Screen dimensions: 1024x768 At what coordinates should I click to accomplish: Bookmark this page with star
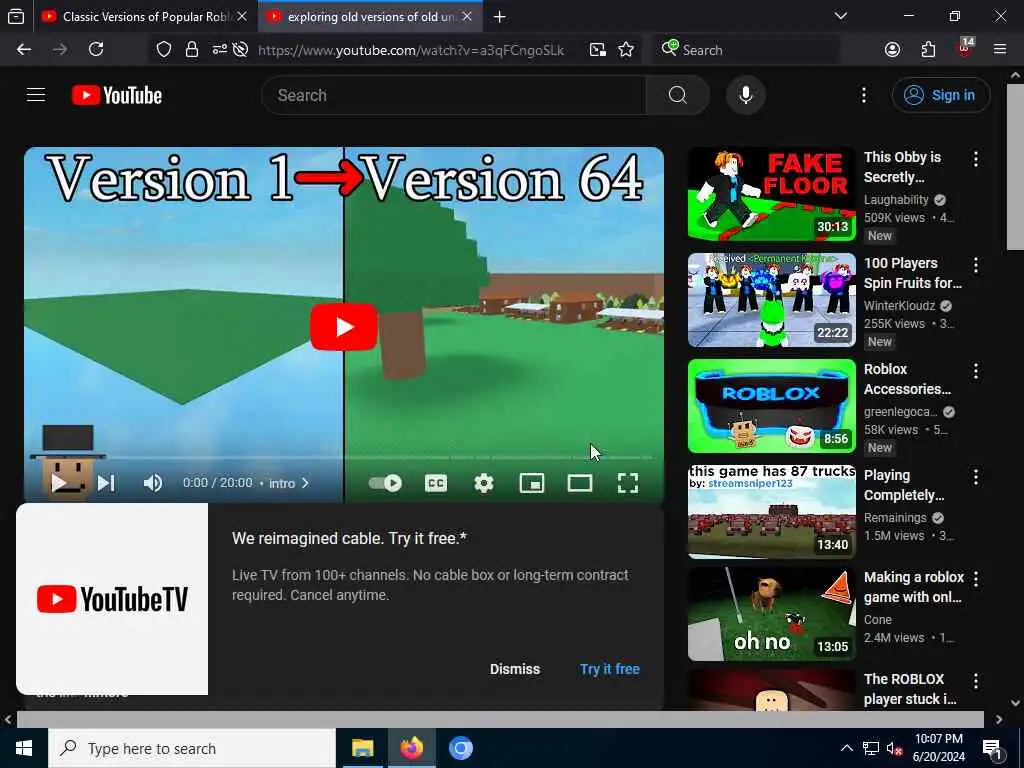626,50
